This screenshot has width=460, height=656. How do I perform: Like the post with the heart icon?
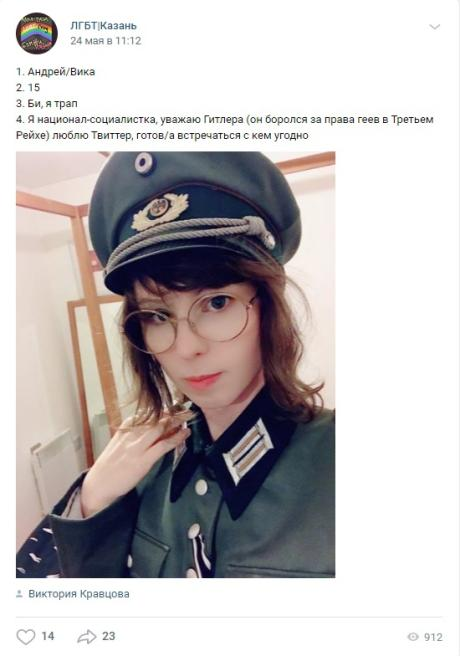coord(26,637)
